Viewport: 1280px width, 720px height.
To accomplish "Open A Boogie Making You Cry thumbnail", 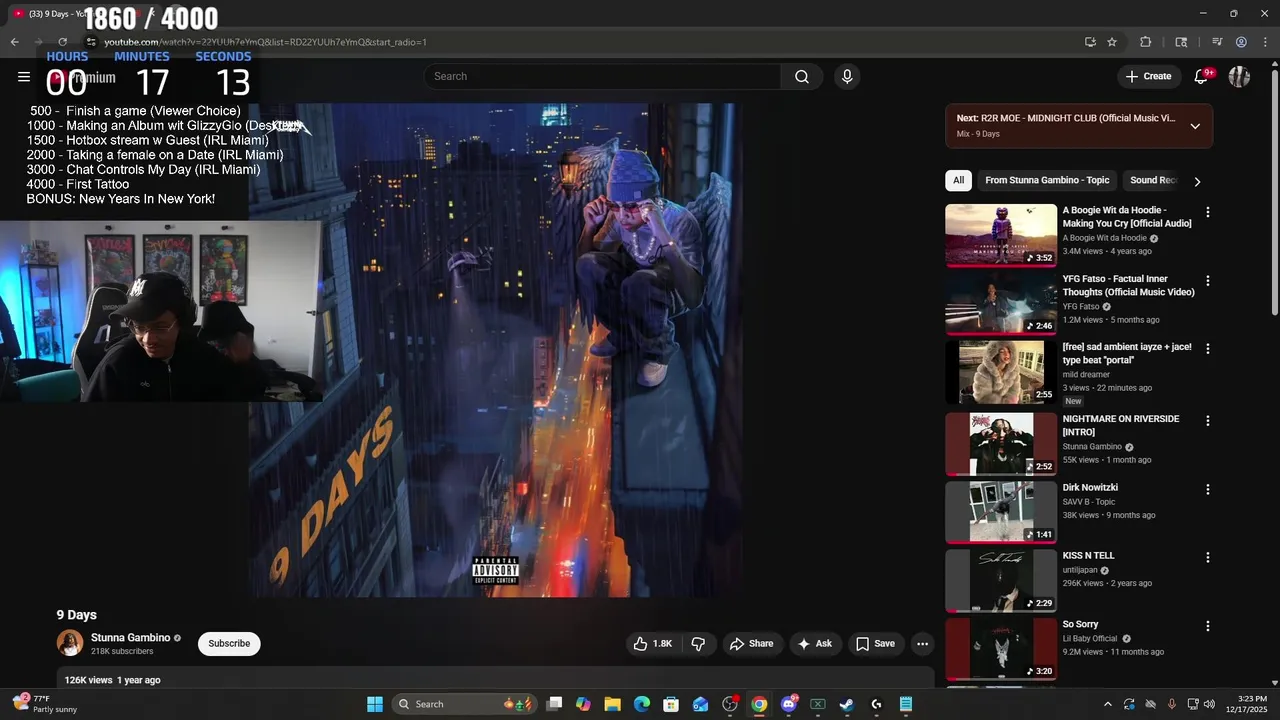I will (1001, 235).
